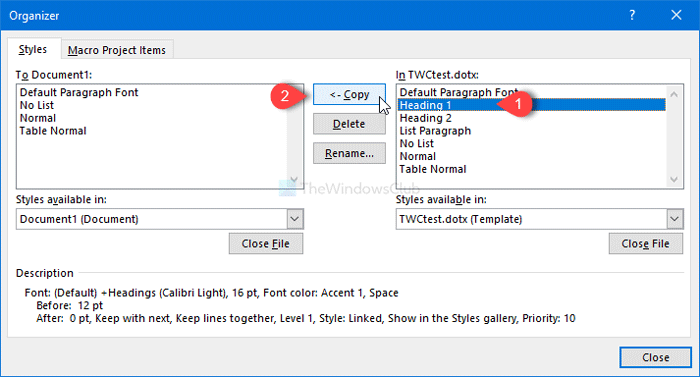Click scroll down arrow of Document1 list
Image resolution: width=700 pixels, height=377 pixels.
point(294,180)
